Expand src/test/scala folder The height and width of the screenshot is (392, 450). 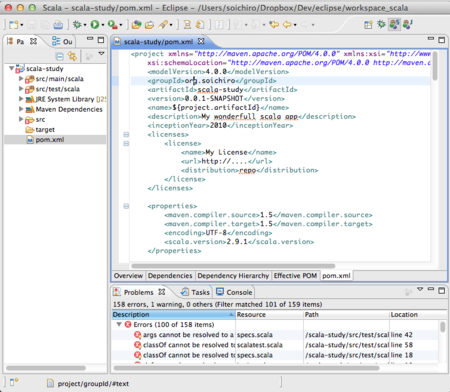(x=21, y=89)
